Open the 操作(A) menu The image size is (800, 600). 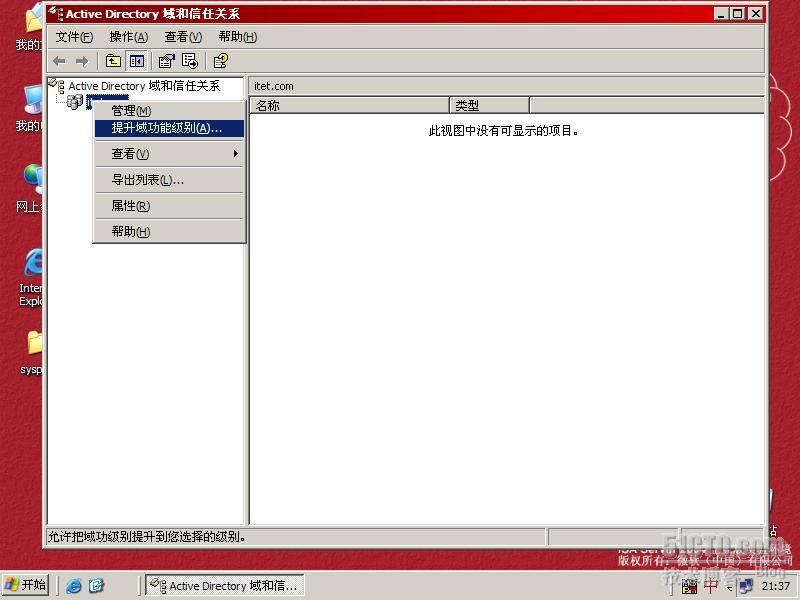pyautogui.click(x=129, y=37)
